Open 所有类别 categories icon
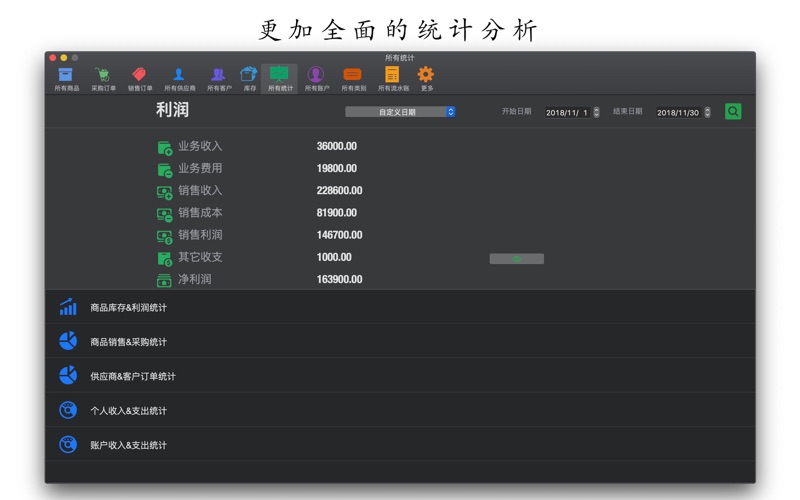This screenshot has height=500, width=800. [x=352, y=77]
